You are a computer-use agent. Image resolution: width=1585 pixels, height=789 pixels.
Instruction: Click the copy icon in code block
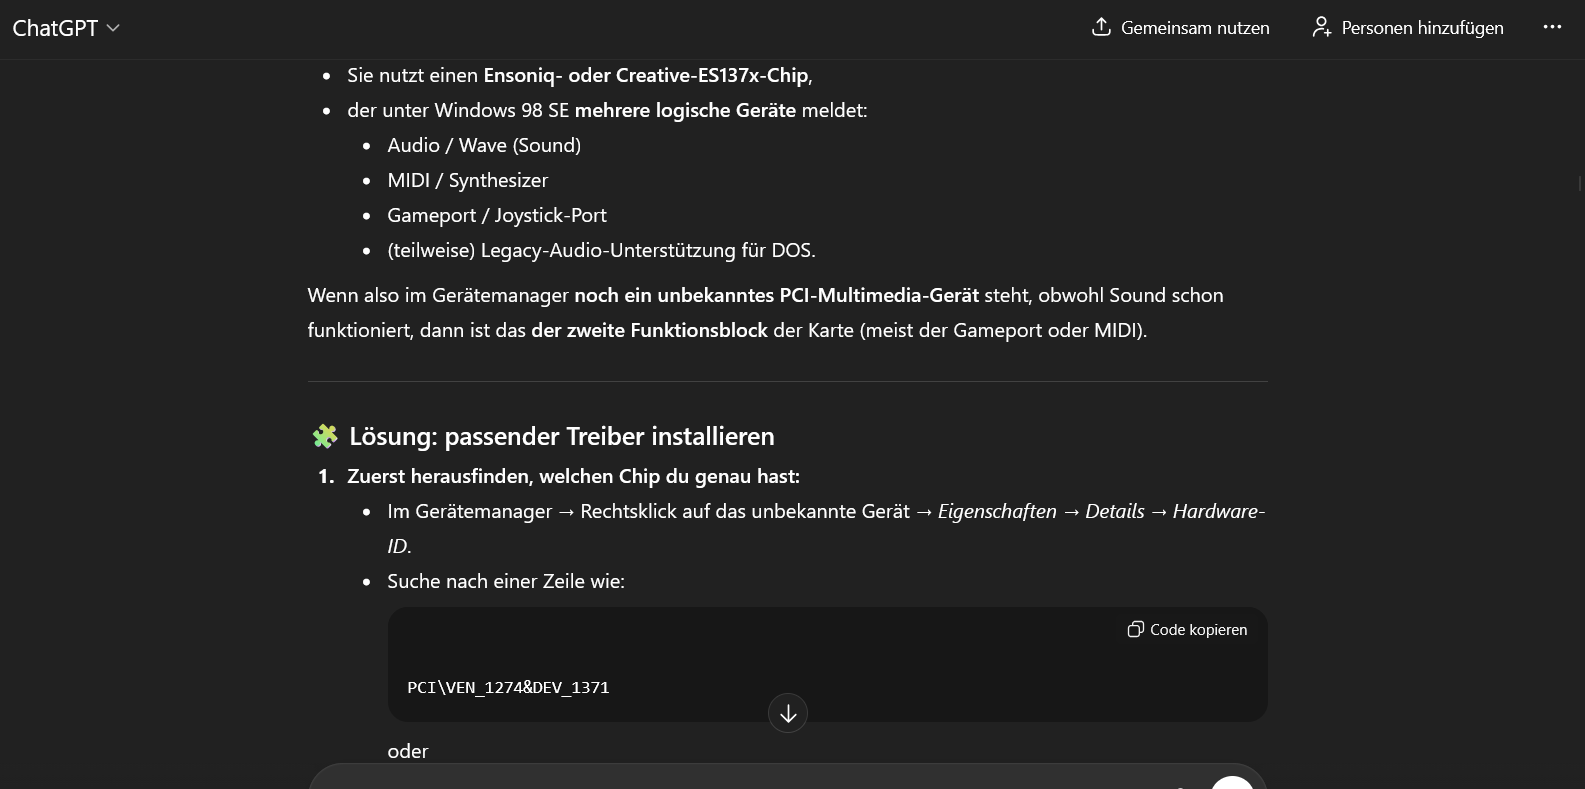[x=1135, y=629]
